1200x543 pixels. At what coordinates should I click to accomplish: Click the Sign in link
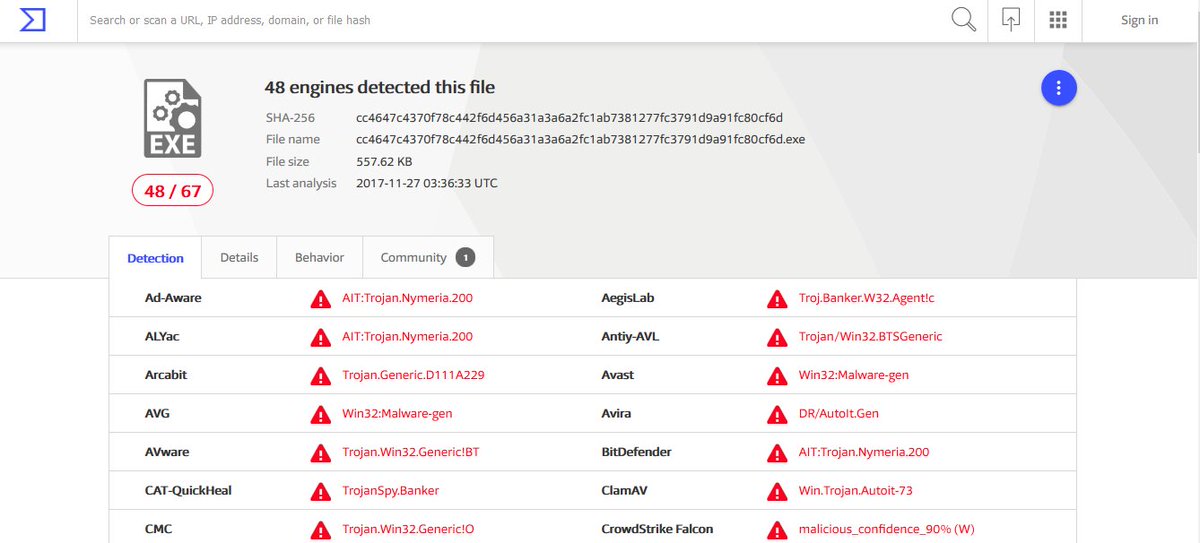tap(1139, 20)
